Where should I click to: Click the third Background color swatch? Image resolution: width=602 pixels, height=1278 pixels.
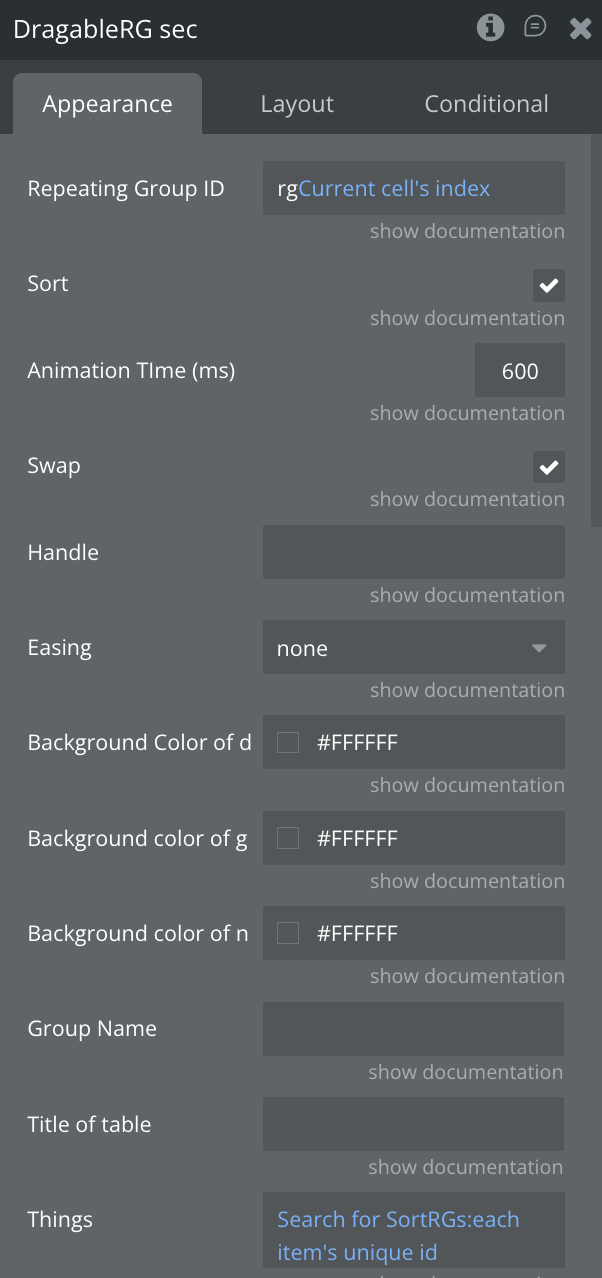[x=288, y=934]
